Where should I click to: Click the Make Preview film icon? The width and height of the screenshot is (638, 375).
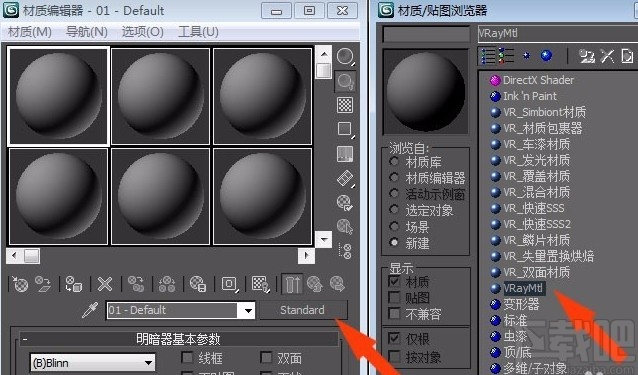click(x=345, y=178)
